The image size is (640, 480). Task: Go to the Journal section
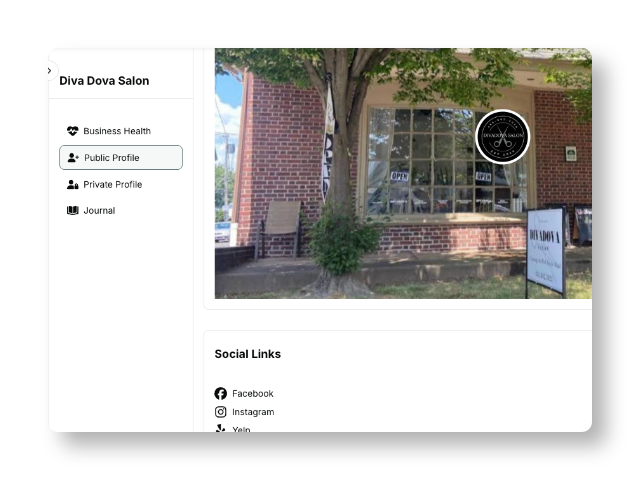[x=121, y=211]
